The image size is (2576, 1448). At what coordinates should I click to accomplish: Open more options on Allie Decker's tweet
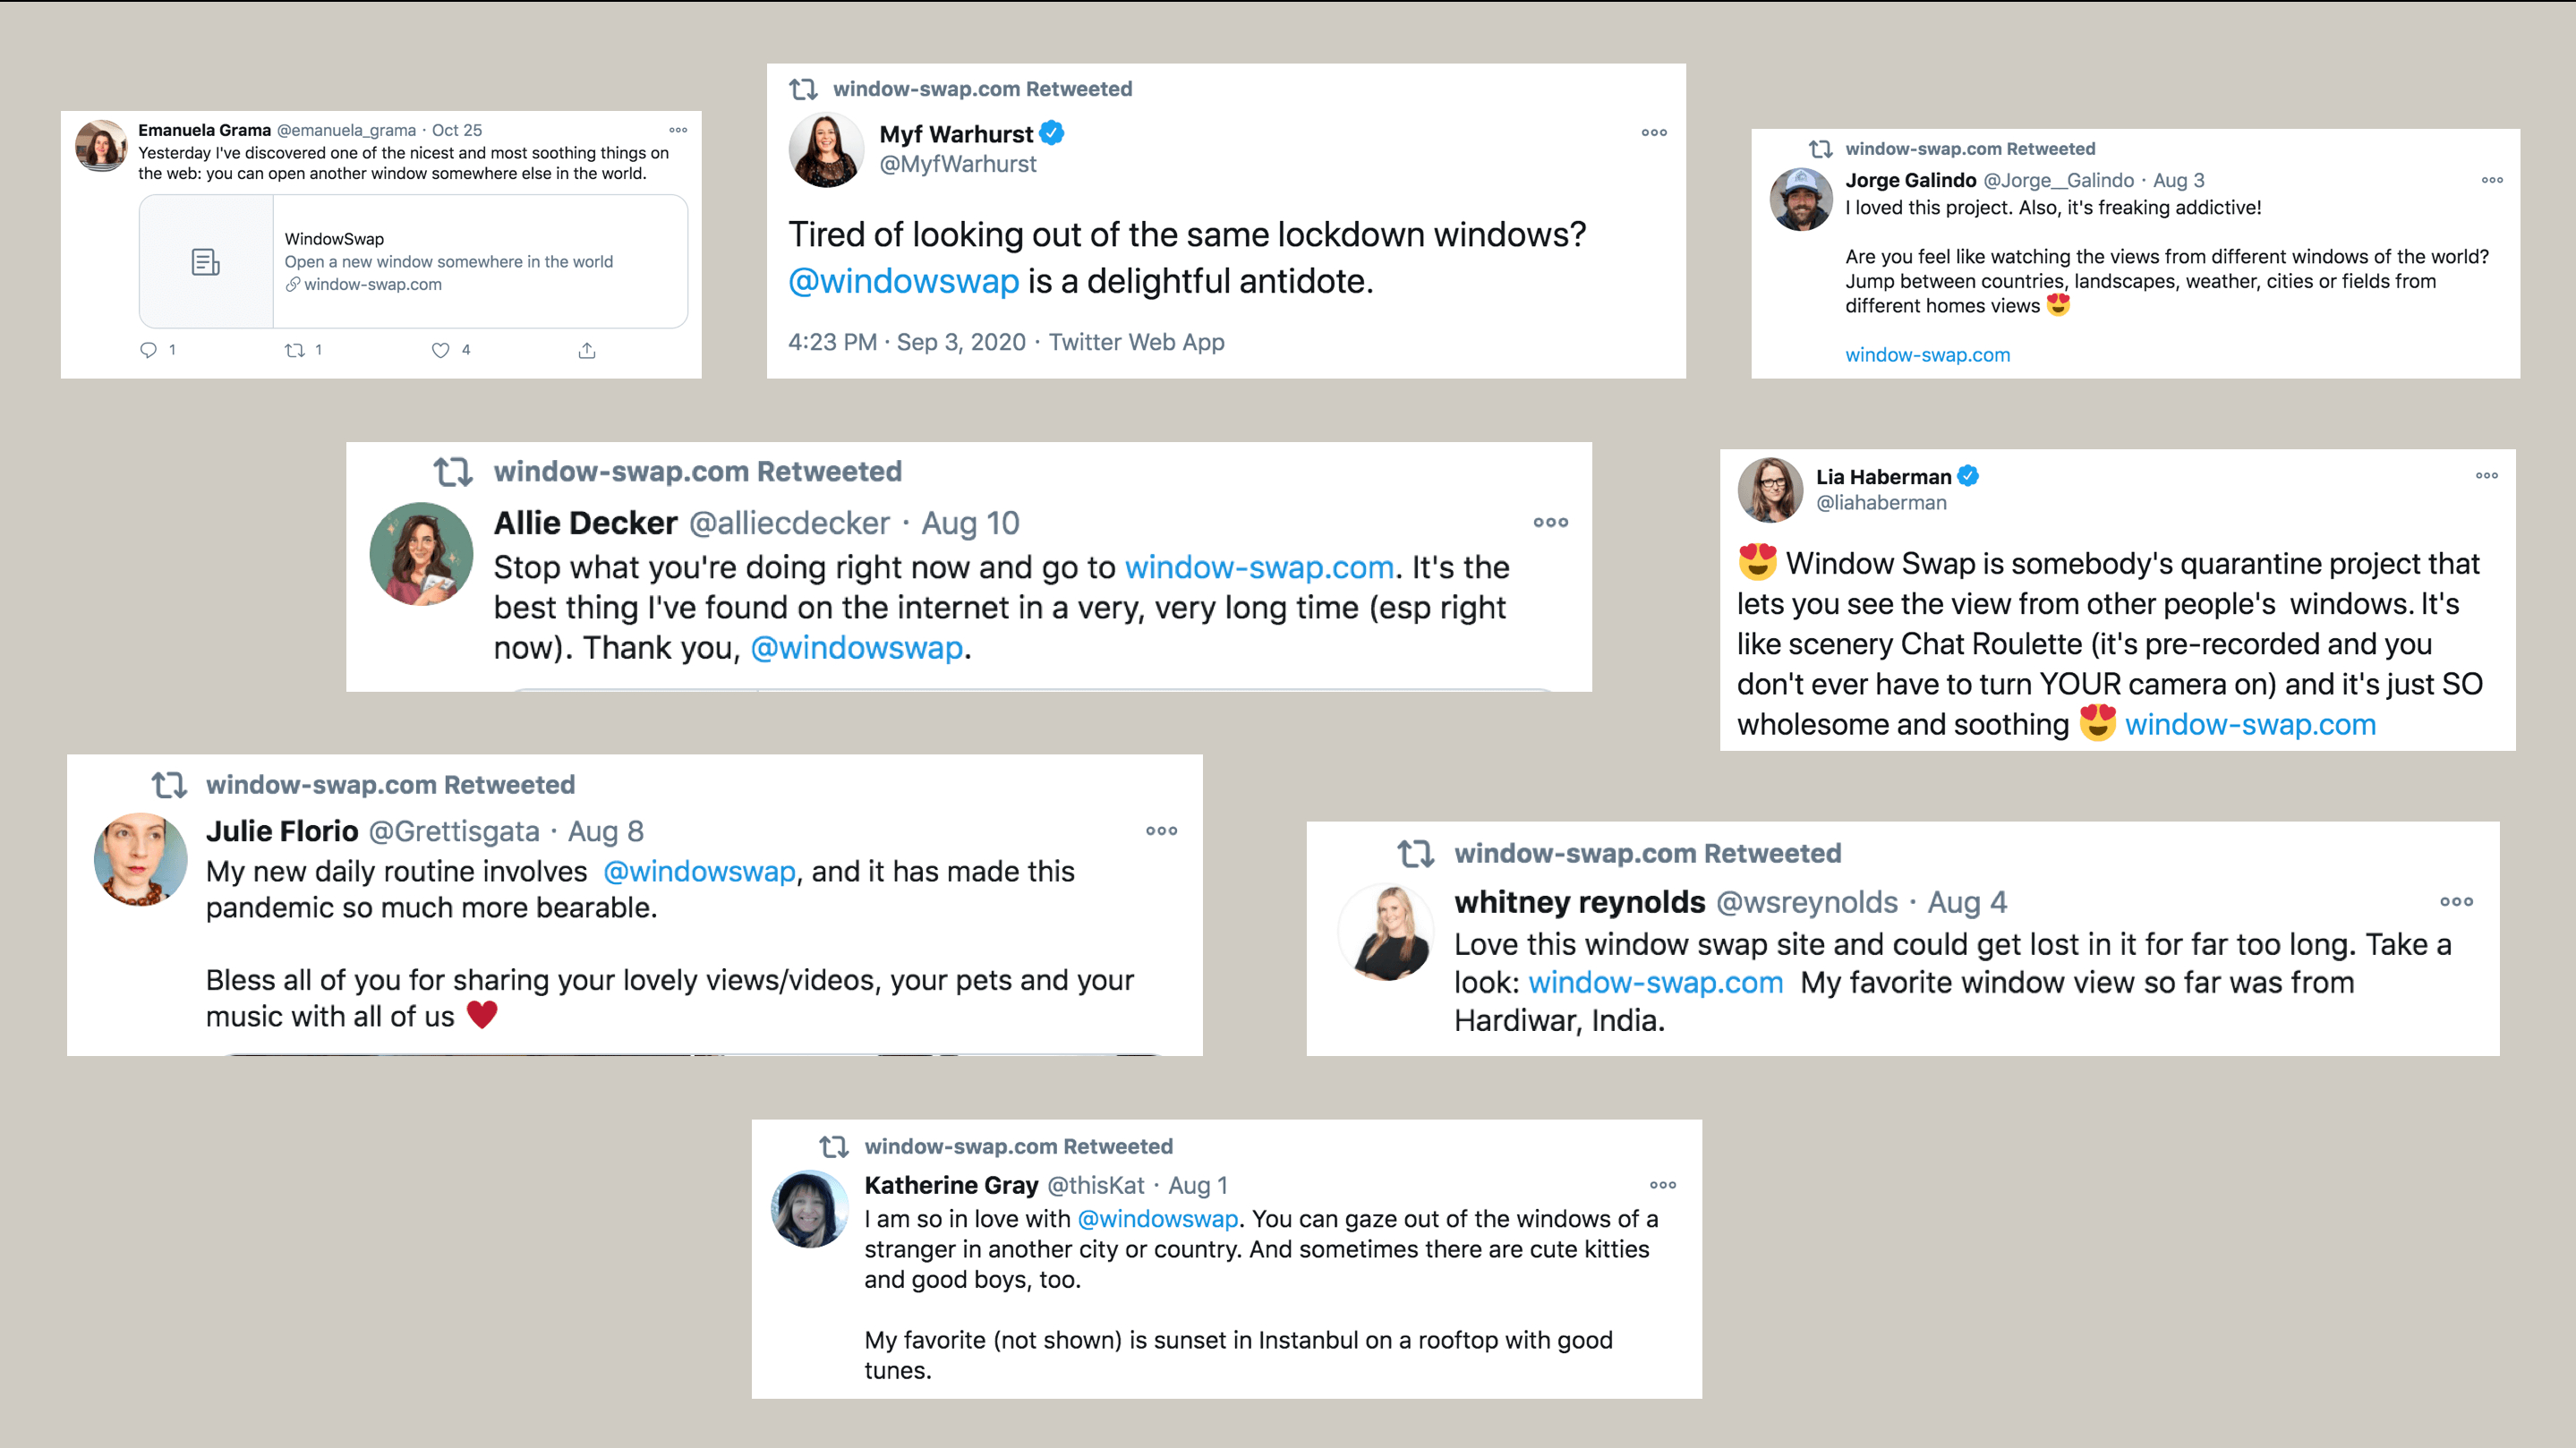tap(1551, 522)
